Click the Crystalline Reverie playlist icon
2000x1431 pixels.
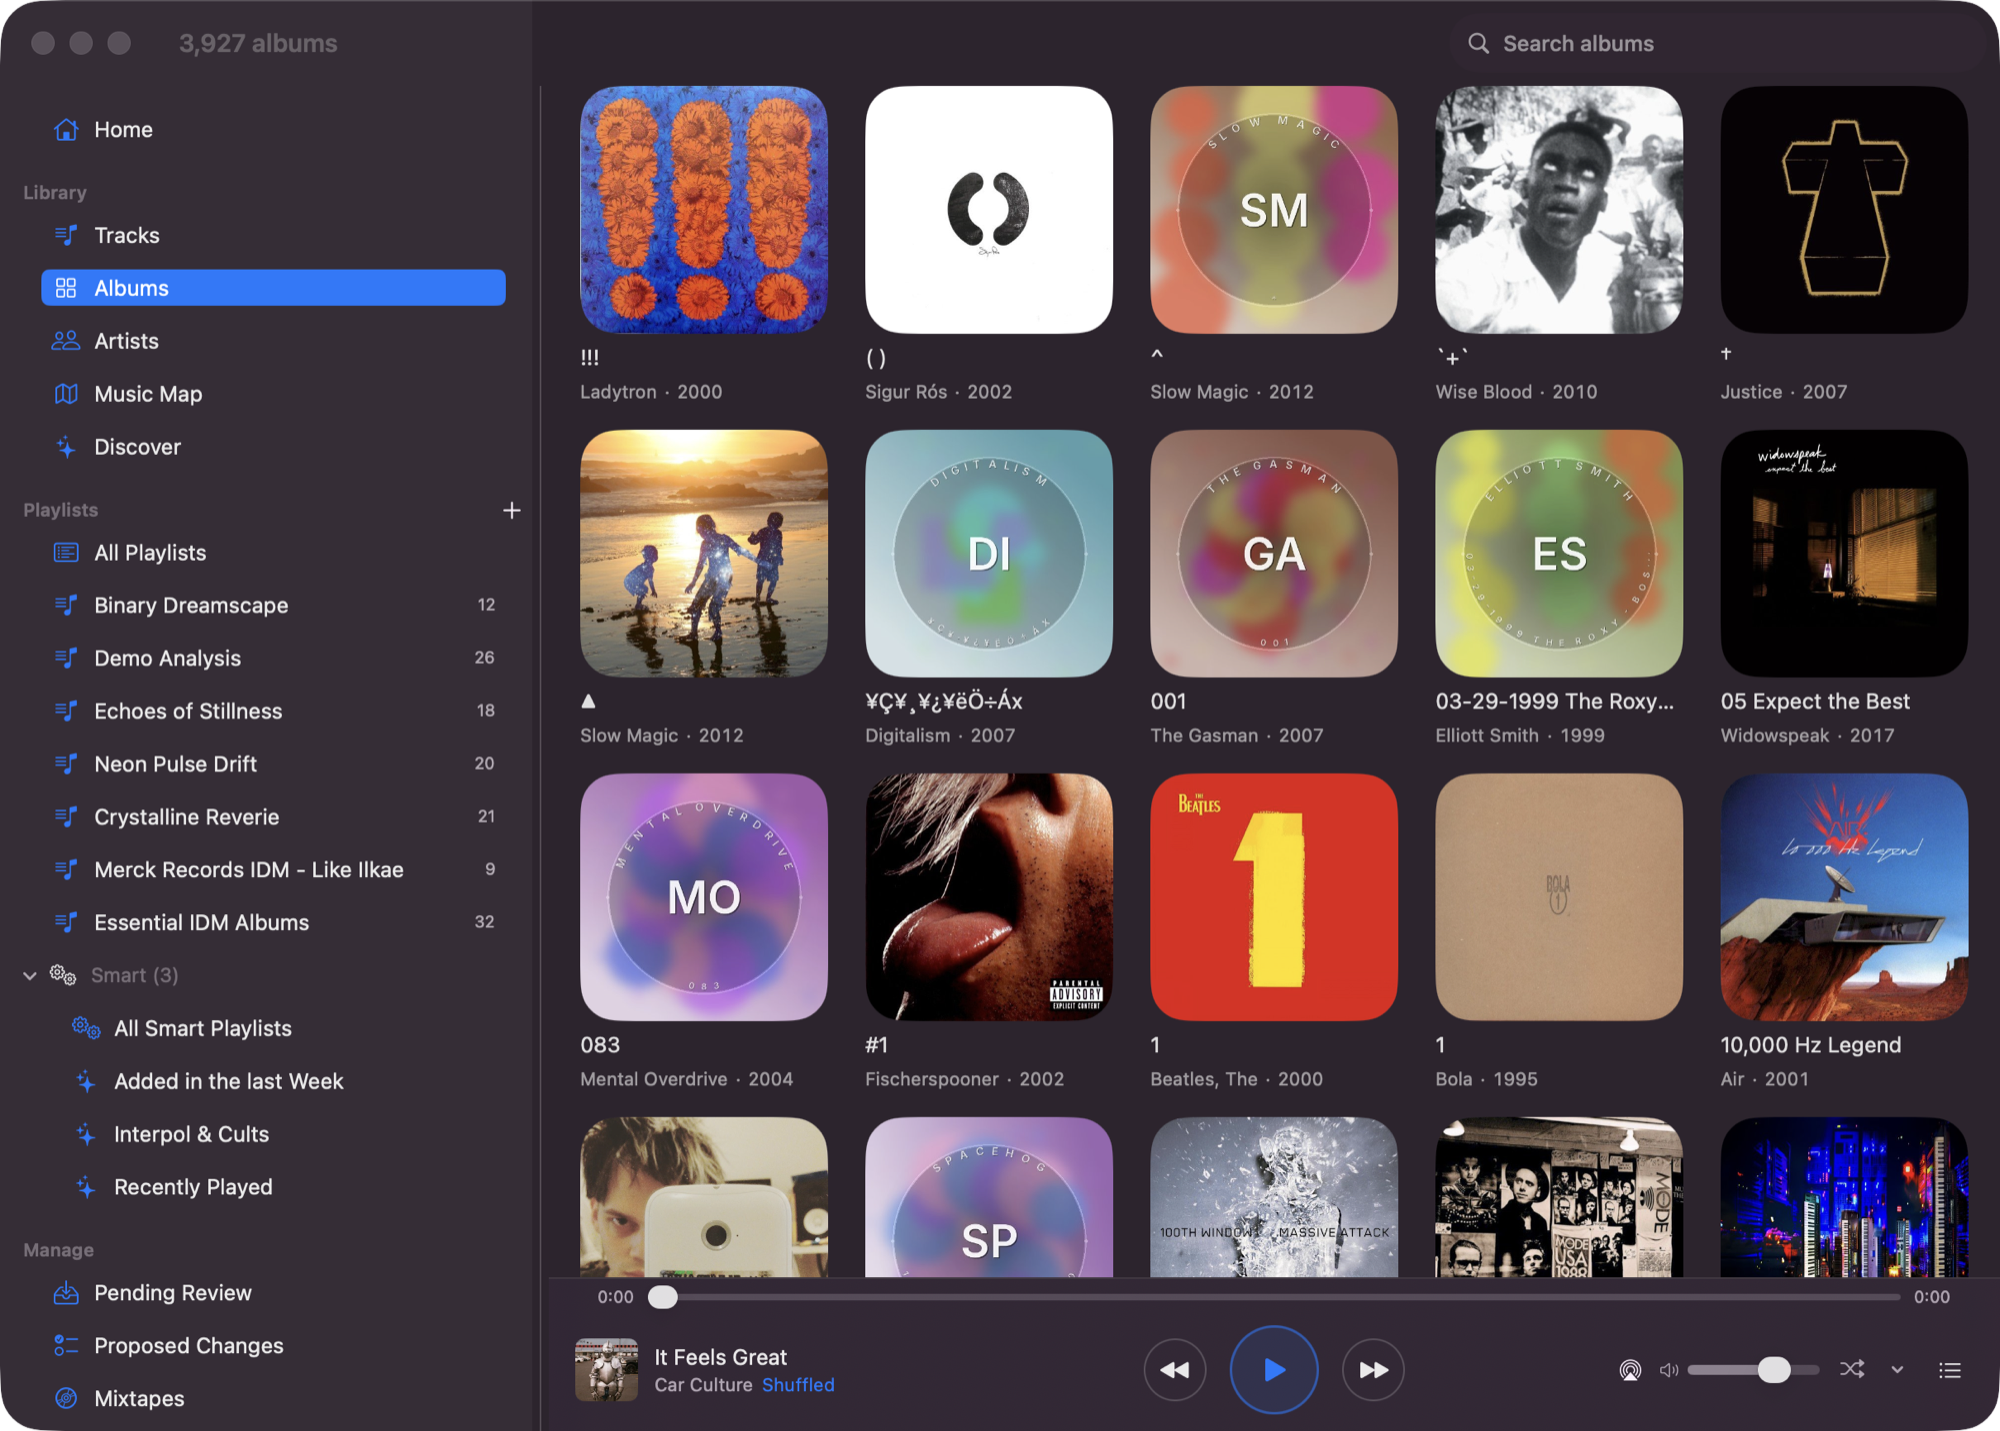pos(66,817)
